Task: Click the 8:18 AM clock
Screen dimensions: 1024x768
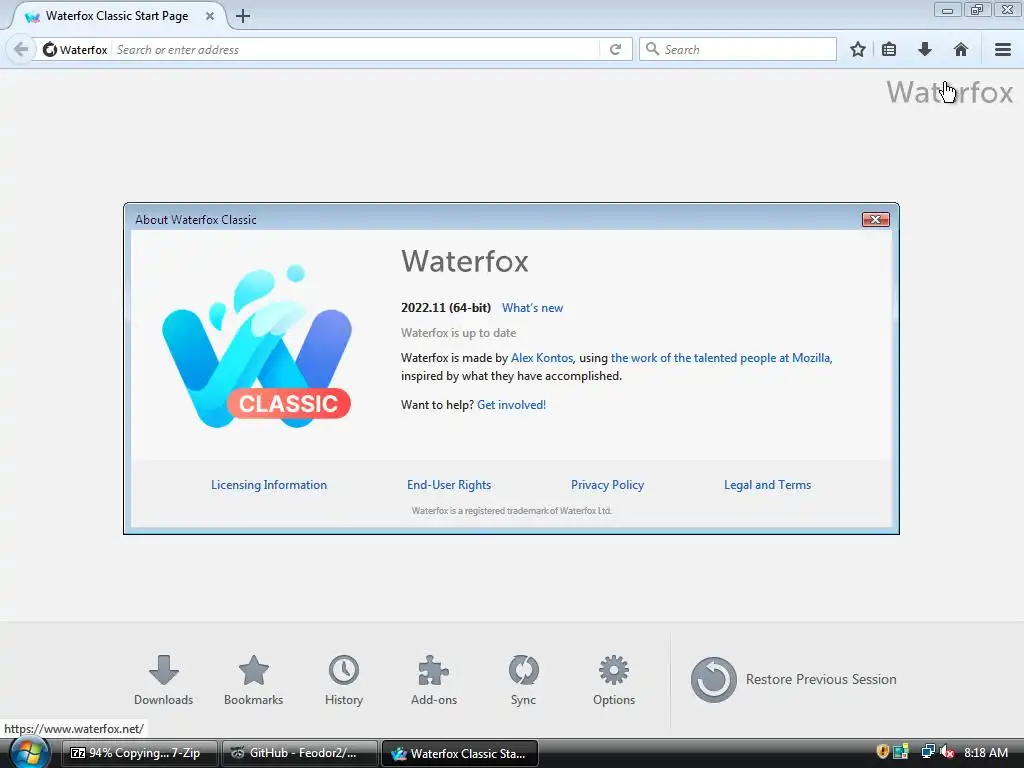Action: click(986, 752)
